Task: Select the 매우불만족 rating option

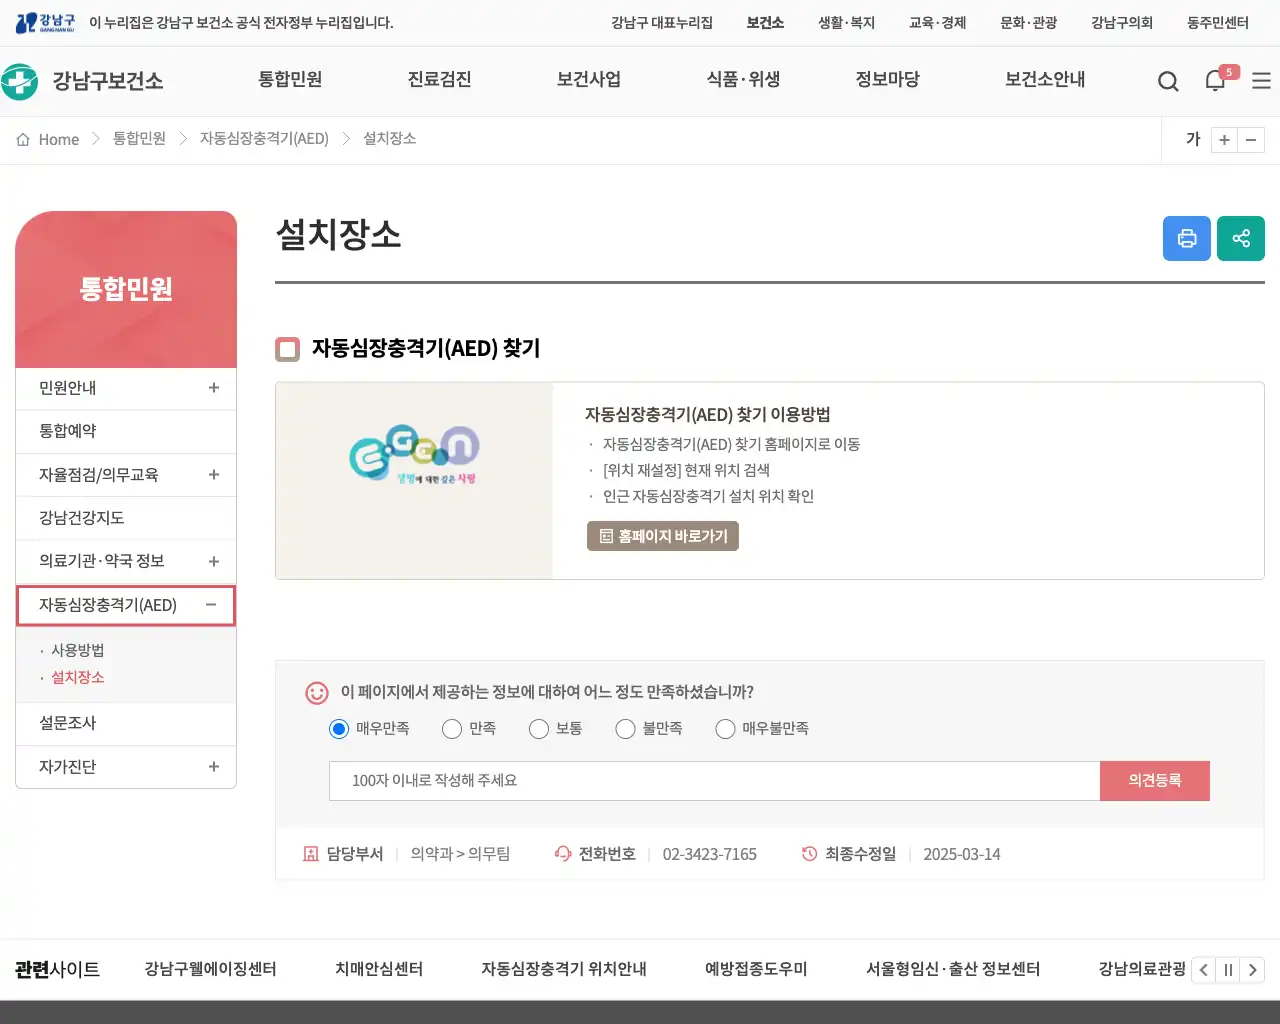Action: pos(725,728)
